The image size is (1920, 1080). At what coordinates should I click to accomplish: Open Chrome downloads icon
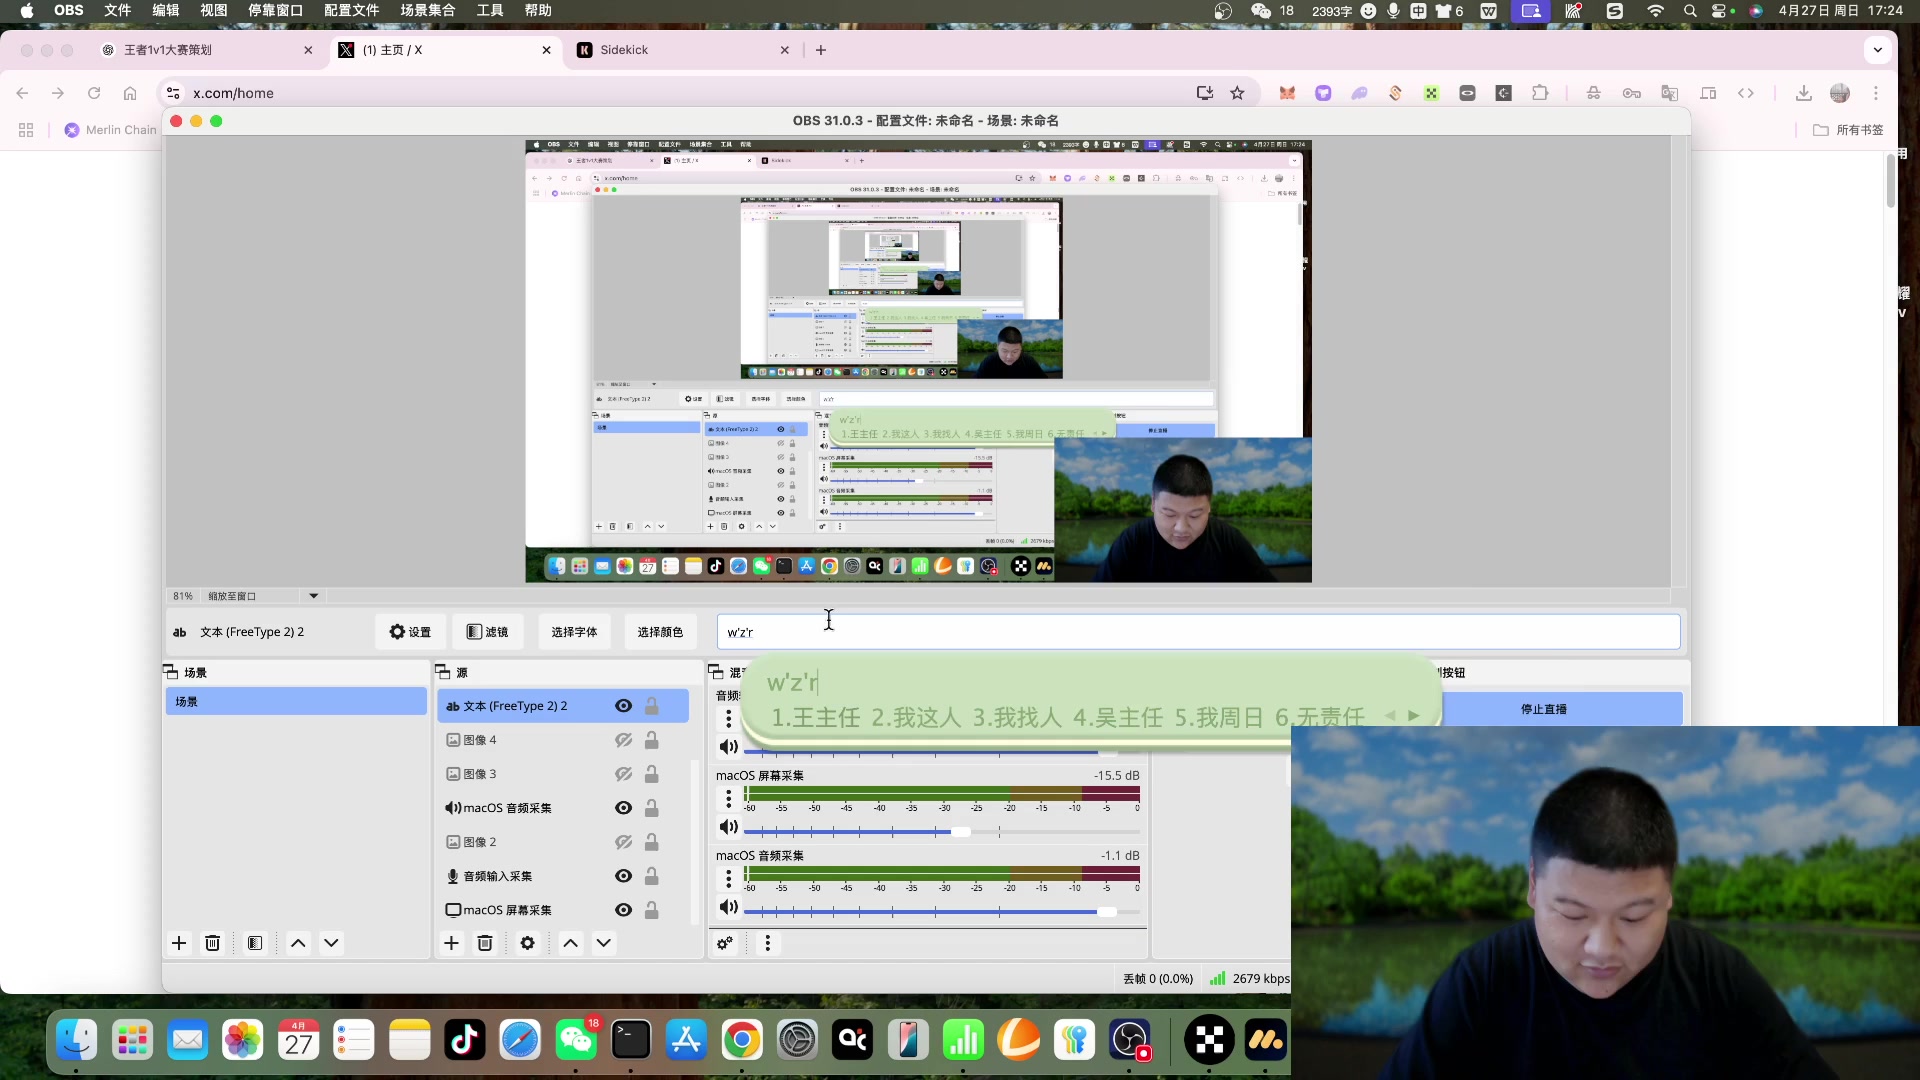tap(1803, 93)
